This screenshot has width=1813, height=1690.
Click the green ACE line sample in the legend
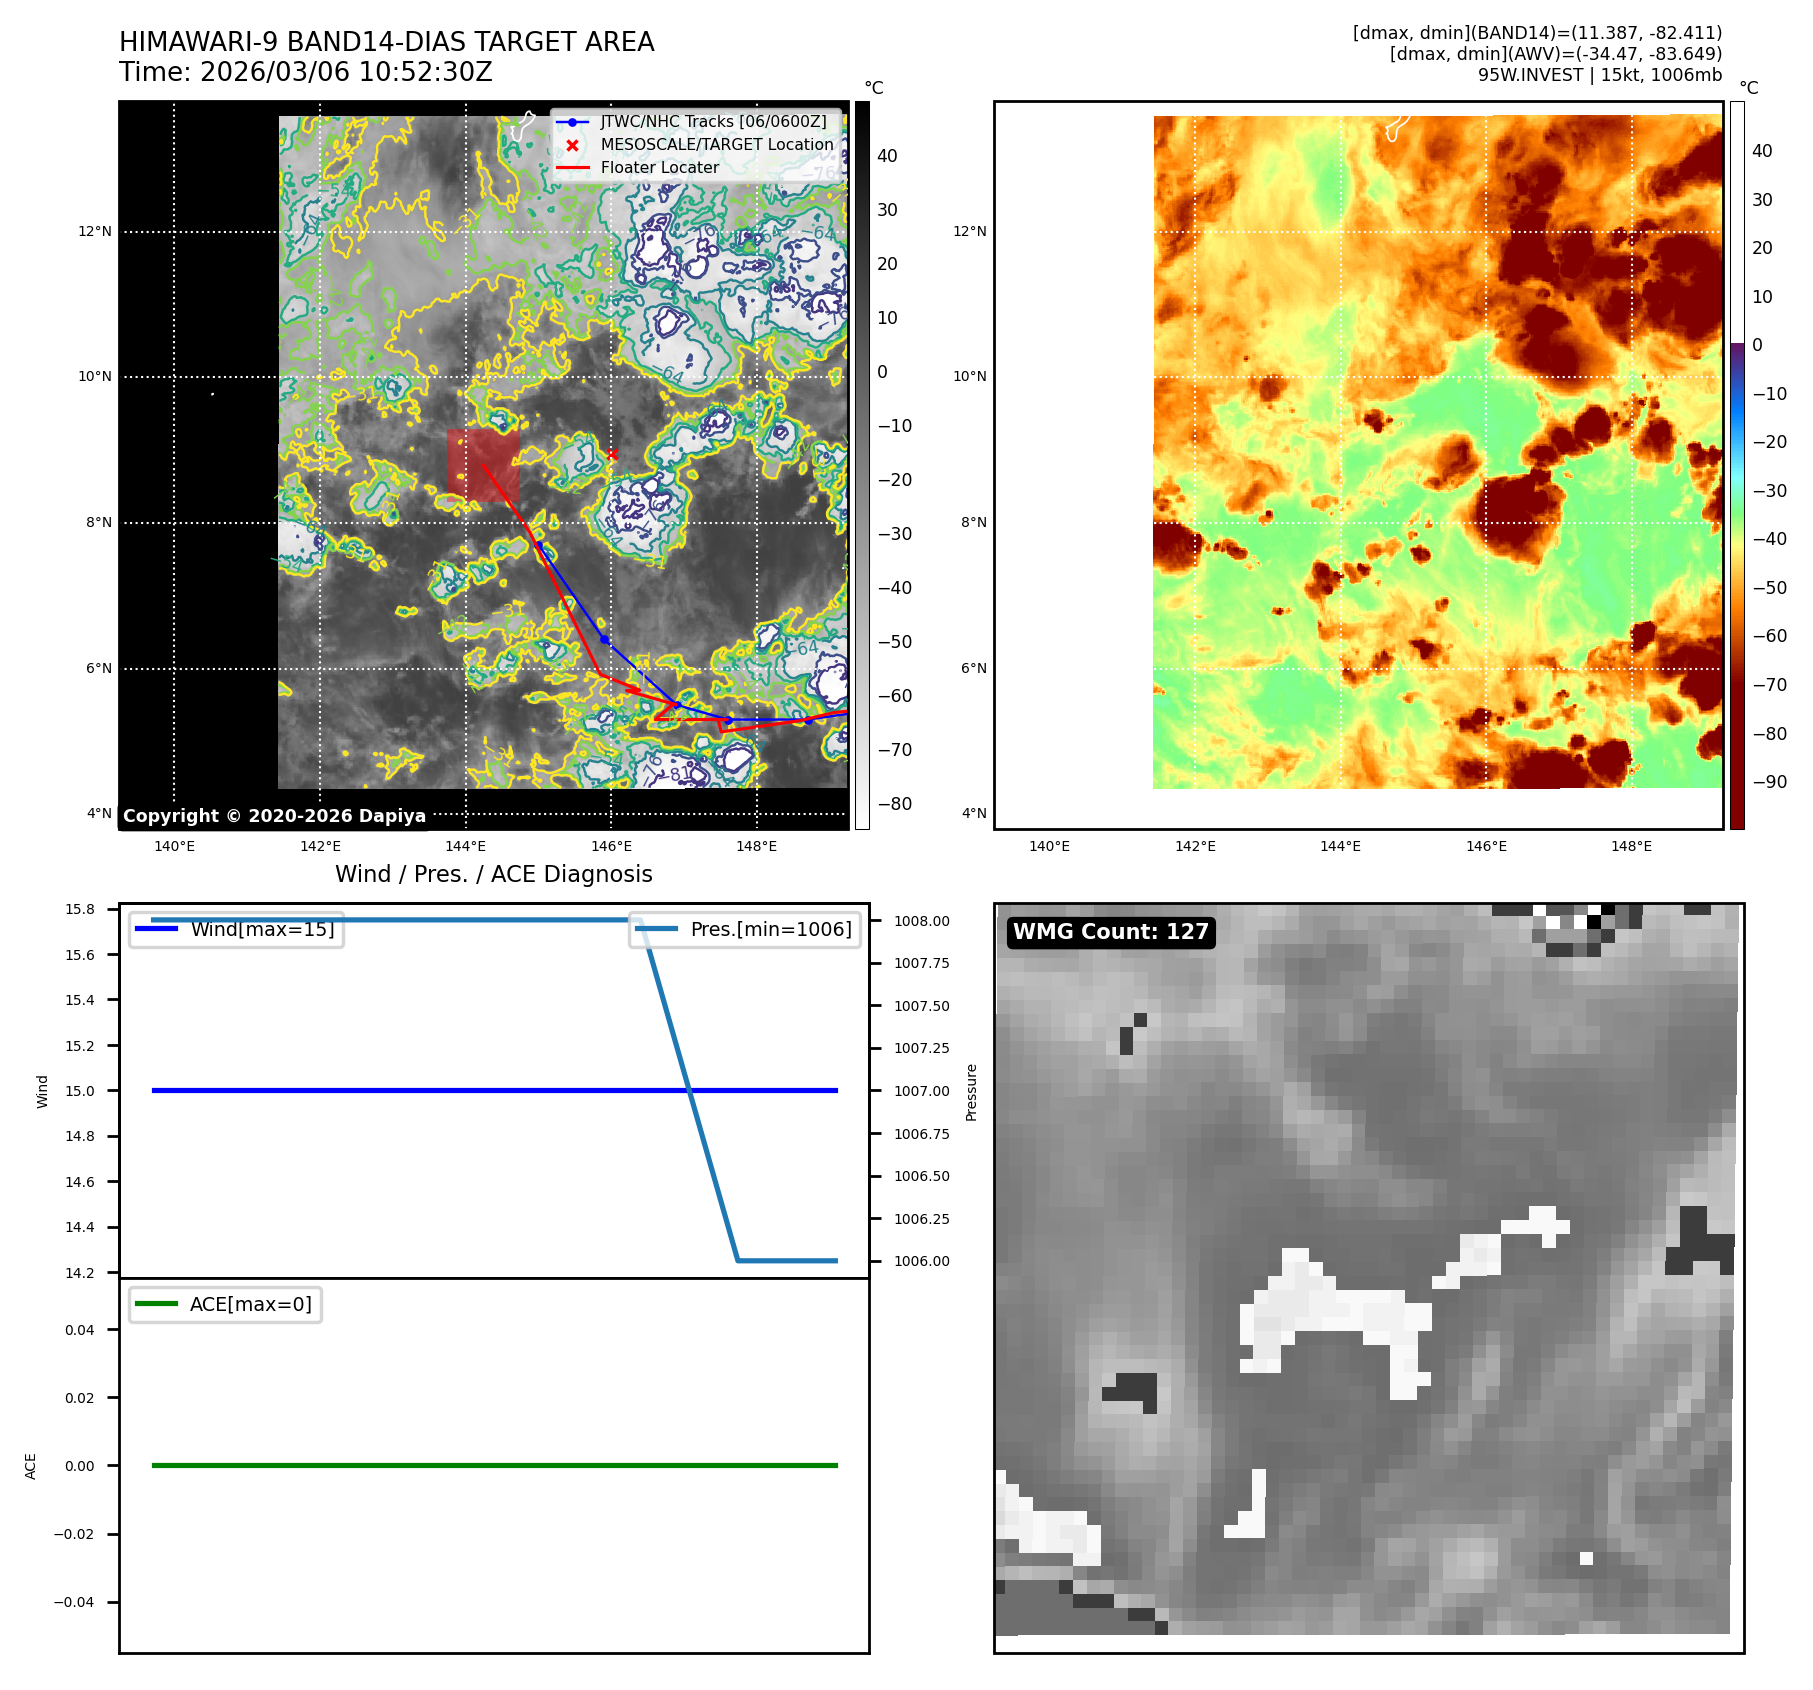coord(156,1304)
